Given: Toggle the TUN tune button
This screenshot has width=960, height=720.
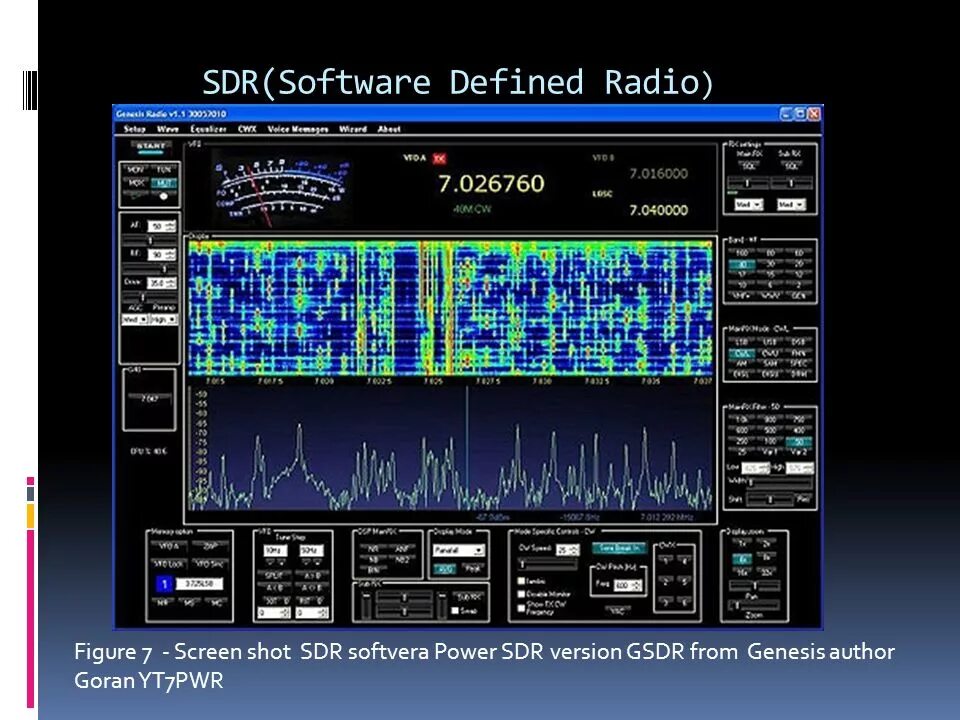Looking at the screenshot, I should [163, 170].
